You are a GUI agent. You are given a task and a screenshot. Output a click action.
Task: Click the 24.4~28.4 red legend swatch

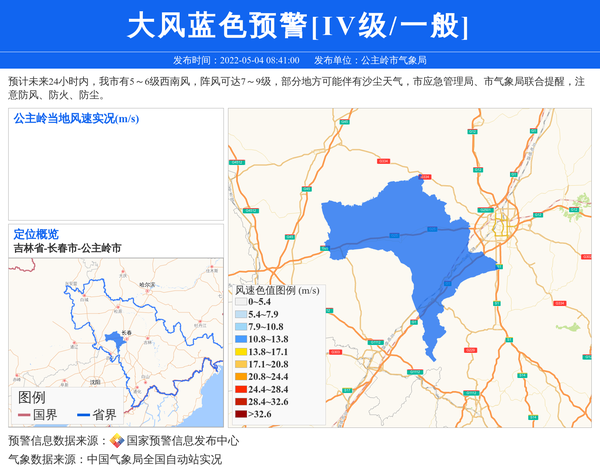click(241, 389)
